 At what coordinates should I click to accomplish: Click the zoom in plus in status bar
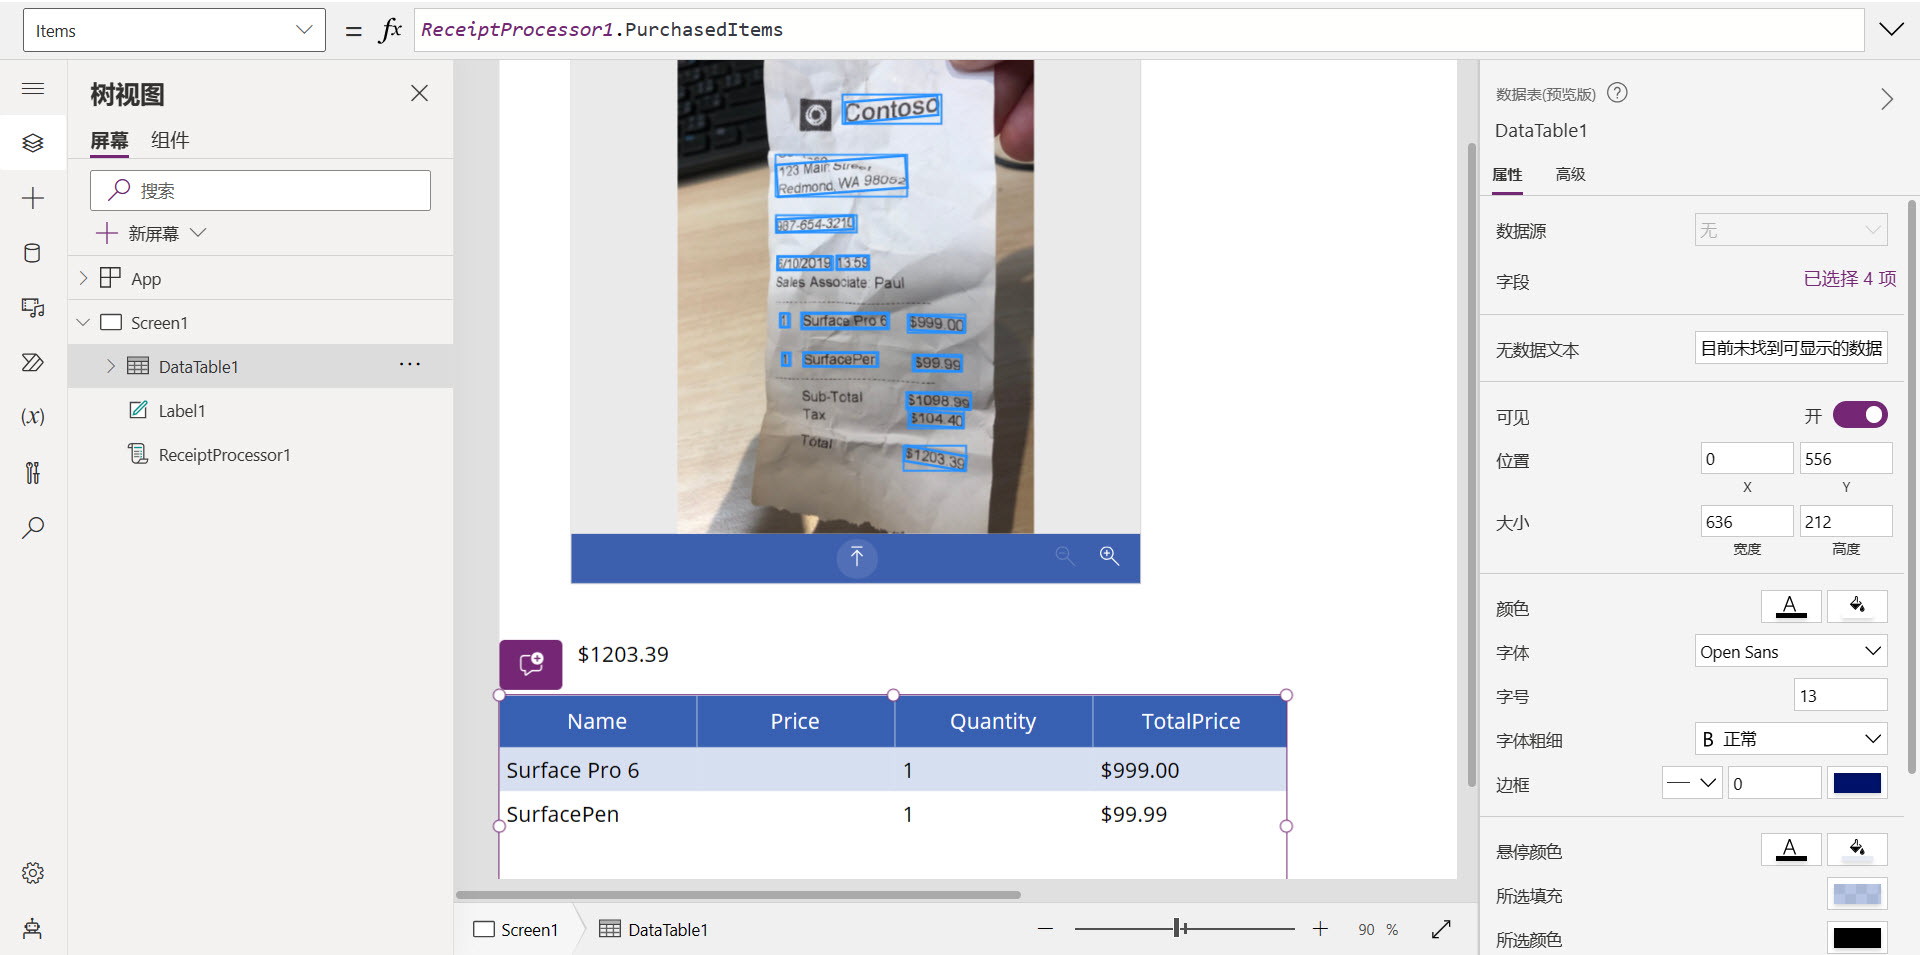[x=1320, y=929]
